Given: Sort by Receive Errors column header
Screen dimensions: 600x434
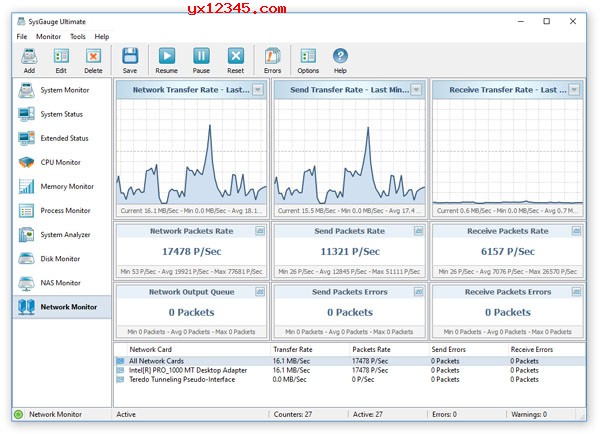Looking at the screenshot, I should (x=532, y=349).
